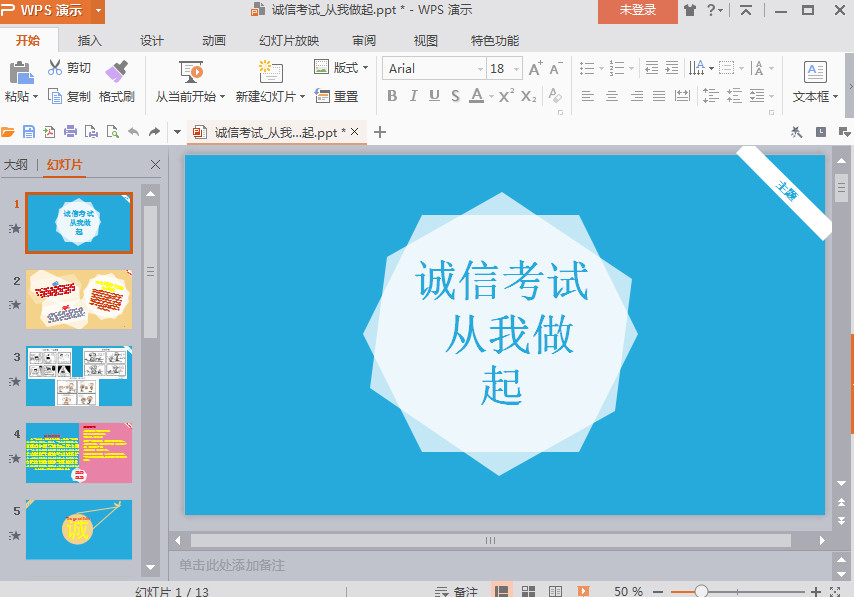Switch to the Design (设计) tab
Screen dimensions: 854x597
tap(151, 40)
